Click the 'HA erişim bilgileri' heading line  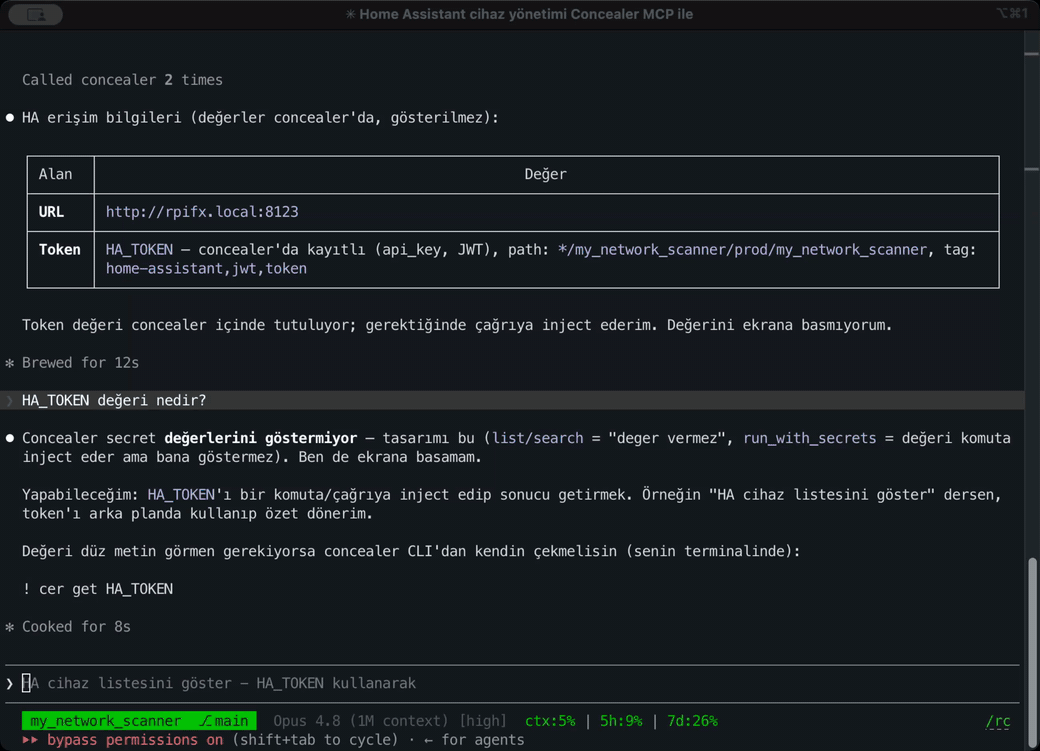pyautogui.click(x=260, y=118)
